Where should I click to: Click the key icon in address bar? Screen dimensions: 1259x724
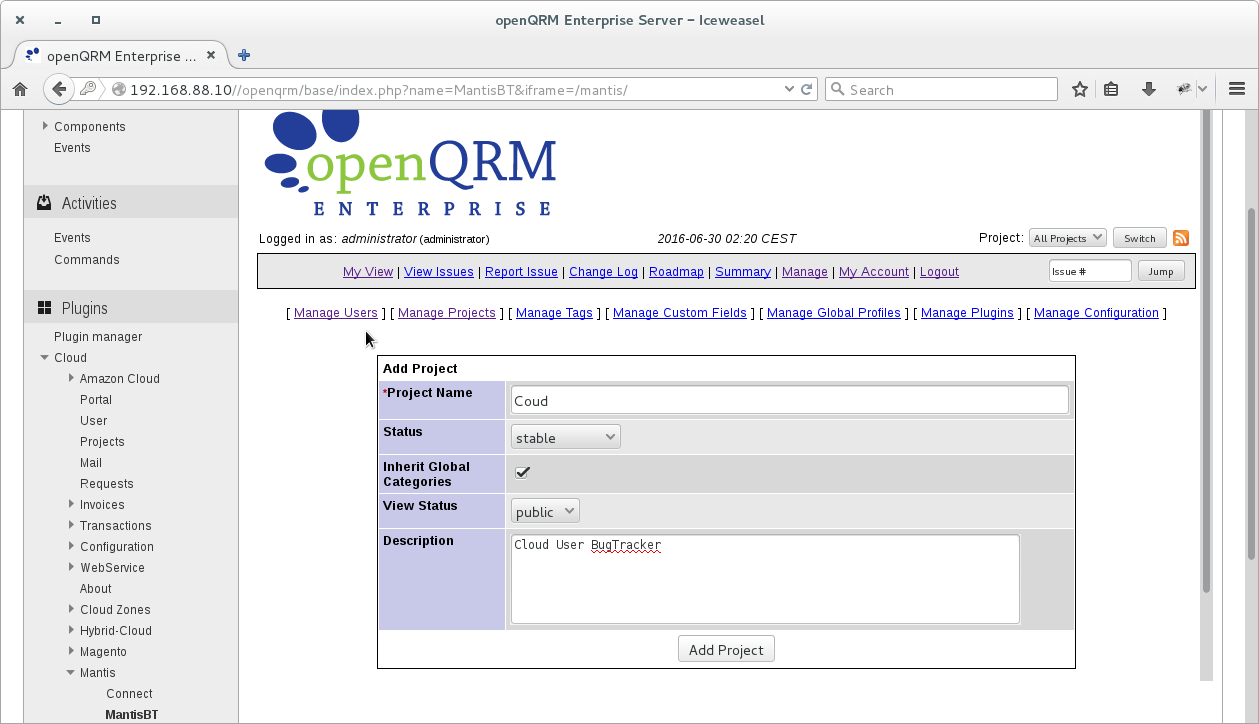click(x=89, y=89)
